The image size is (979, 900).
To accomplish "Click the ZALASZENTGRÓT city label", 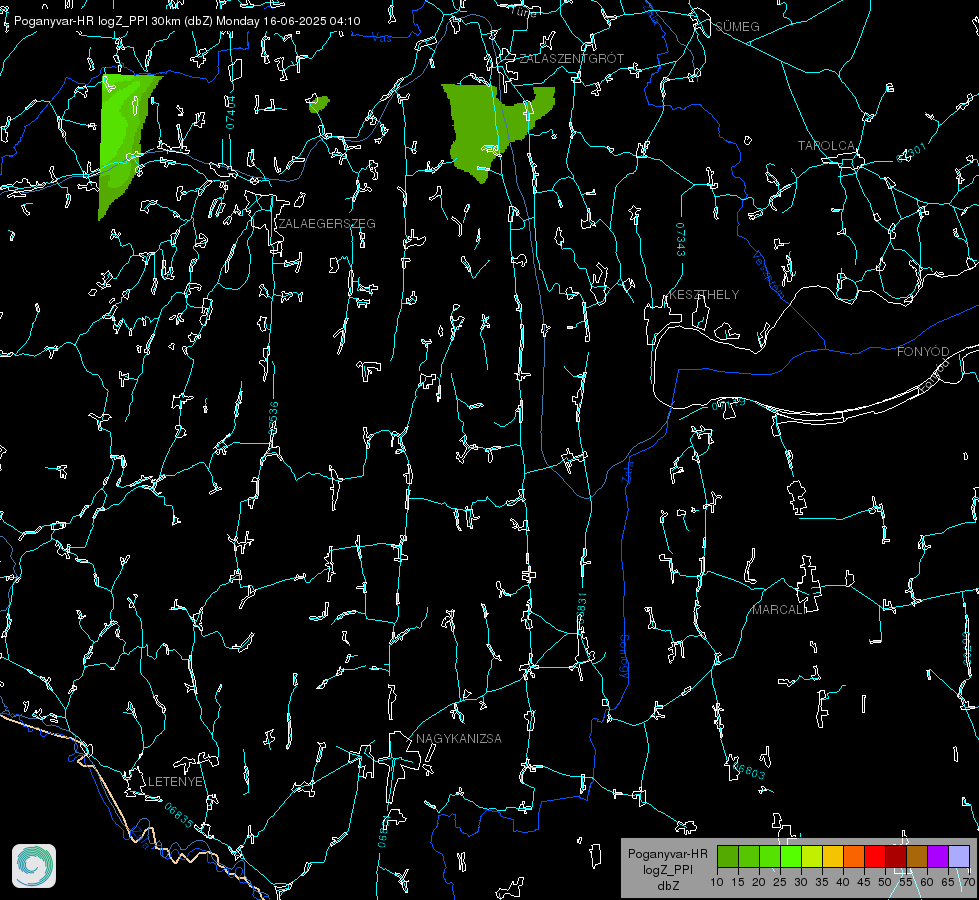I will point(571,58).
